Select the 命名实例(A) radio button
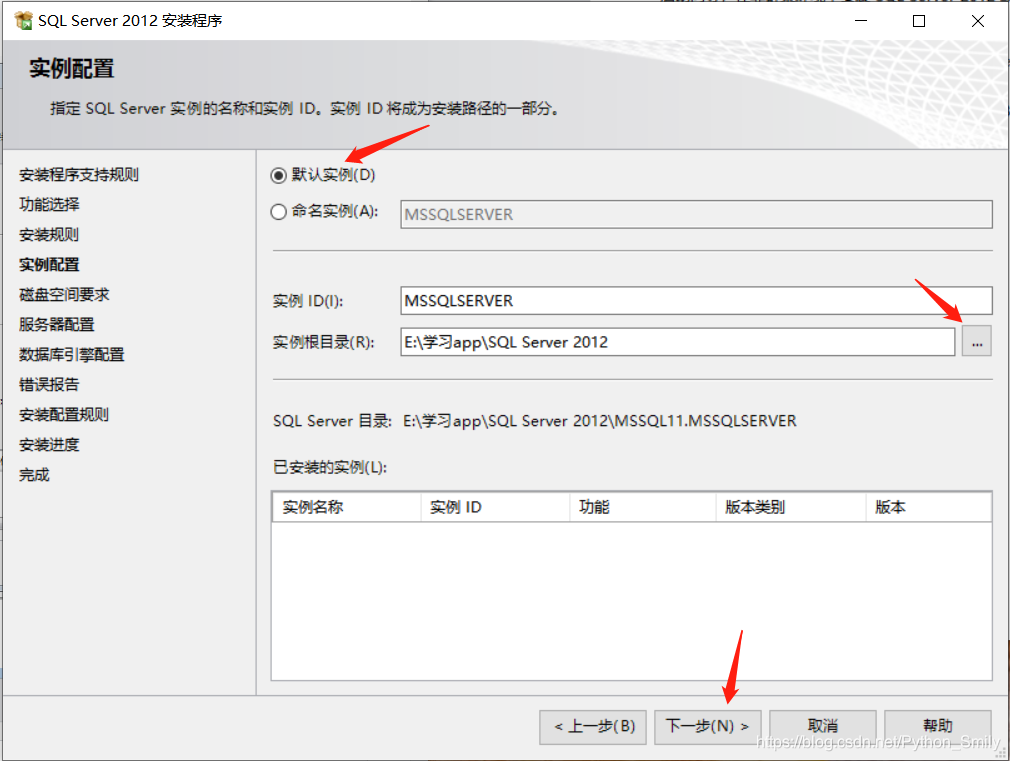 click(x=278, y=211)
